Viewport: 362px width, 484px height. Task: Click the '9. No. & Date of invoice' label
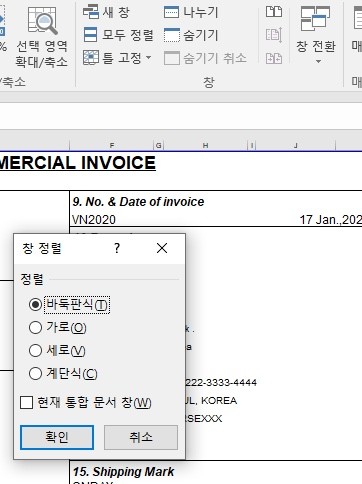click(138, 202)
